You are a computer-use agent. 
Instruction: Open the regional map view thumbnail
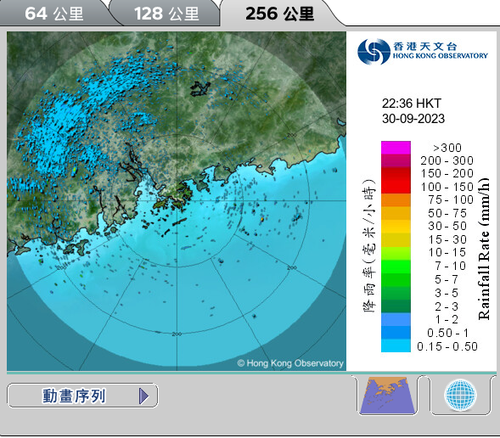pyautogui.click(x=388, y=396)
